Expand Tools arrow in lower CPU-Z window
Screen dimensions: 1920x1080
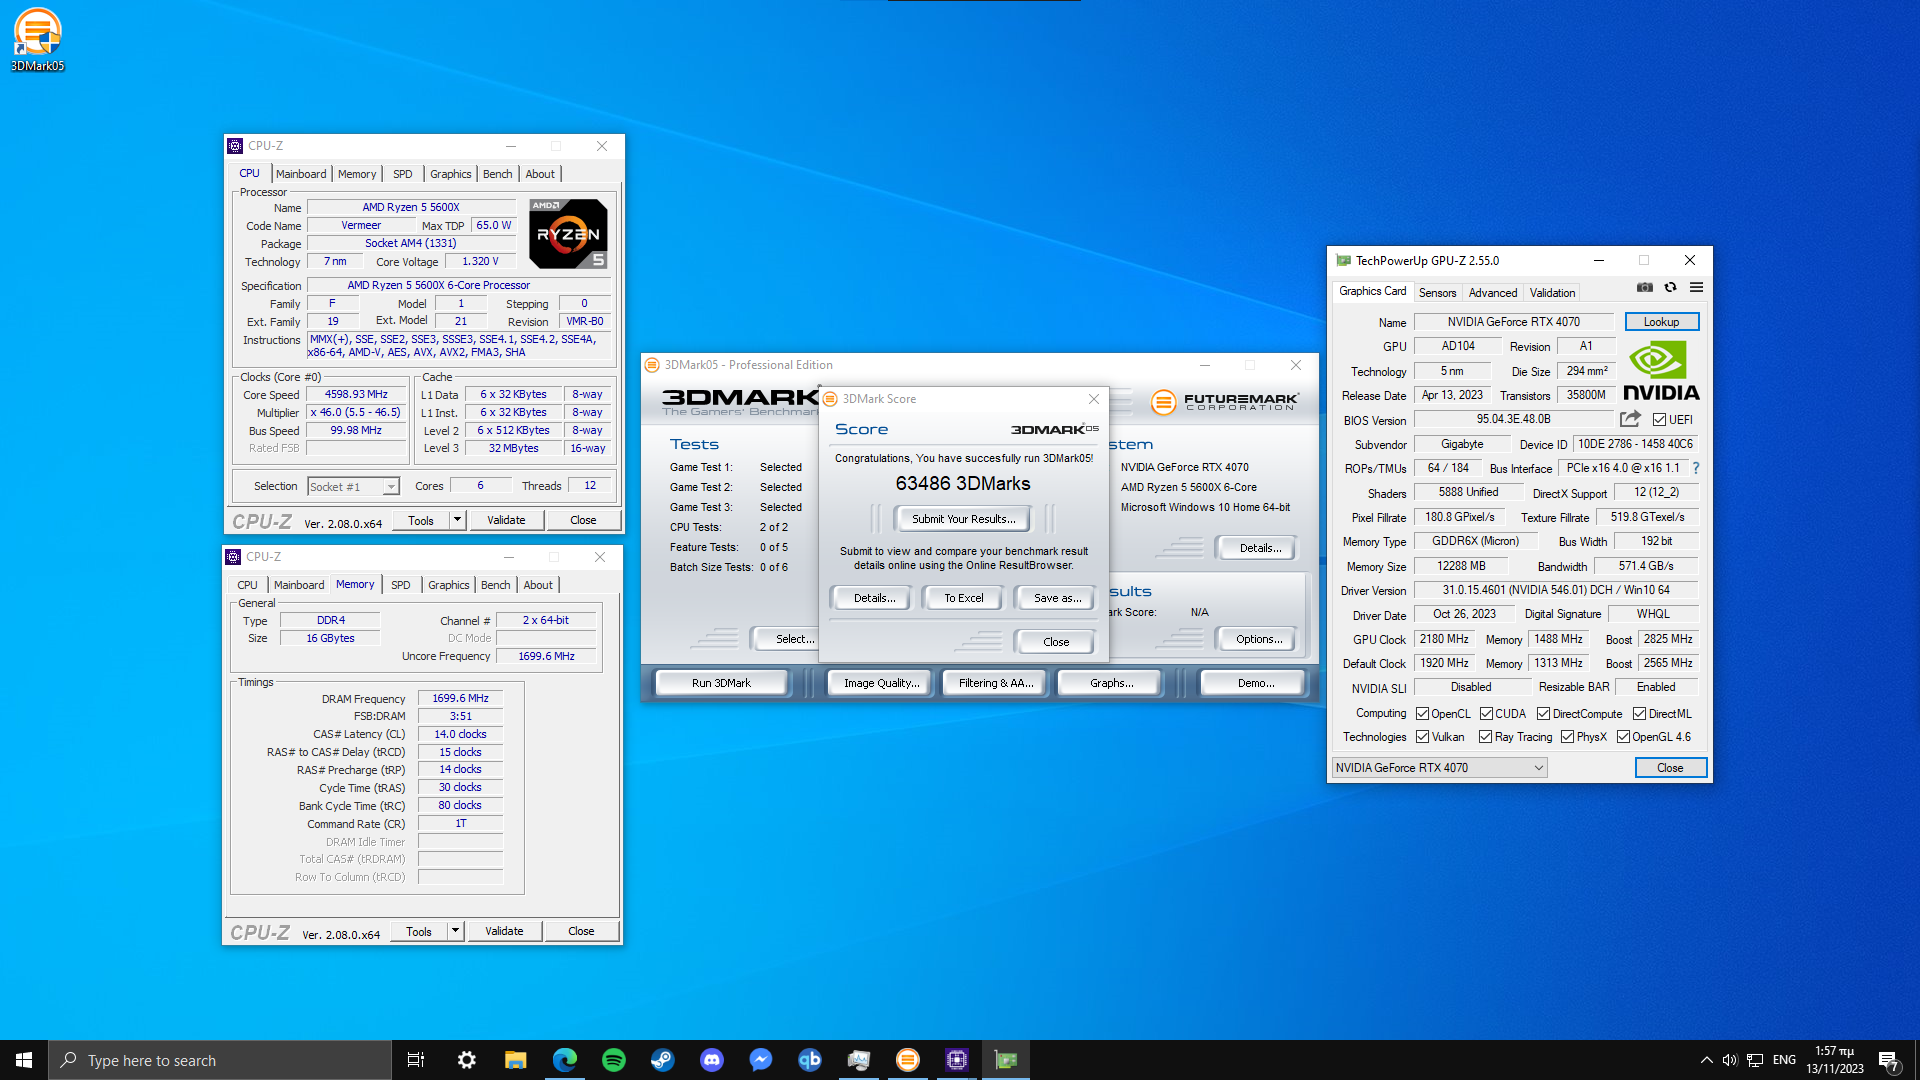(455, 931)
